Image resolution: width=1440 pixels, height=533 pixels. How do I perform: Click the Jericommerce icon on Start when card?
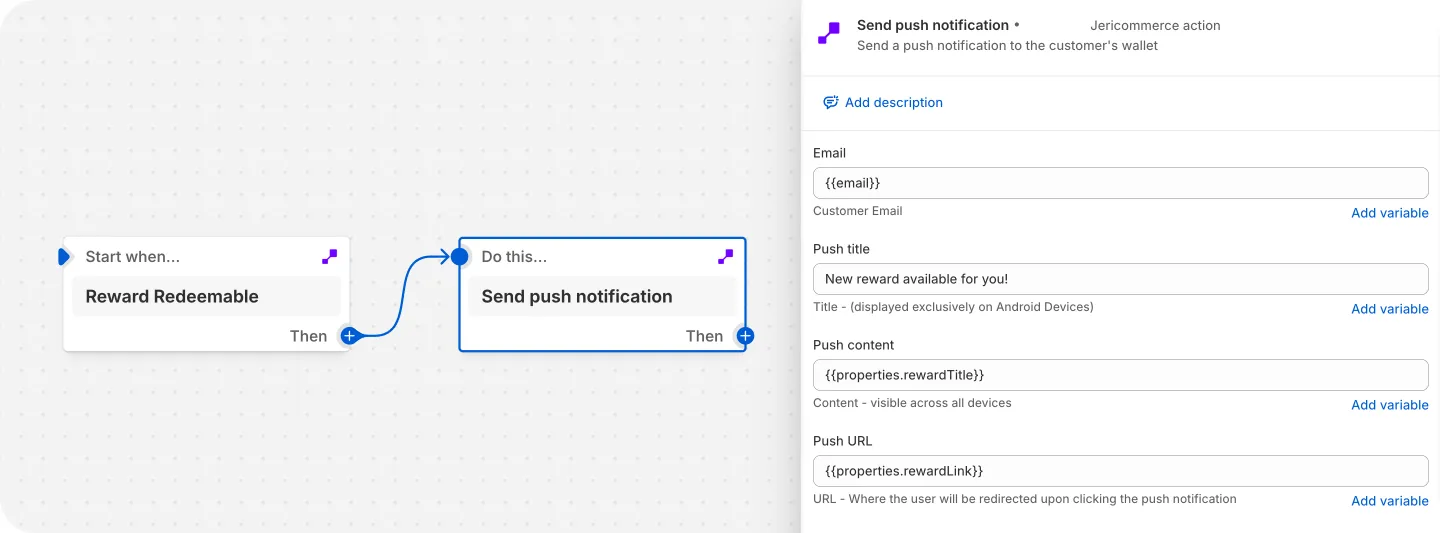coord(330,257)
